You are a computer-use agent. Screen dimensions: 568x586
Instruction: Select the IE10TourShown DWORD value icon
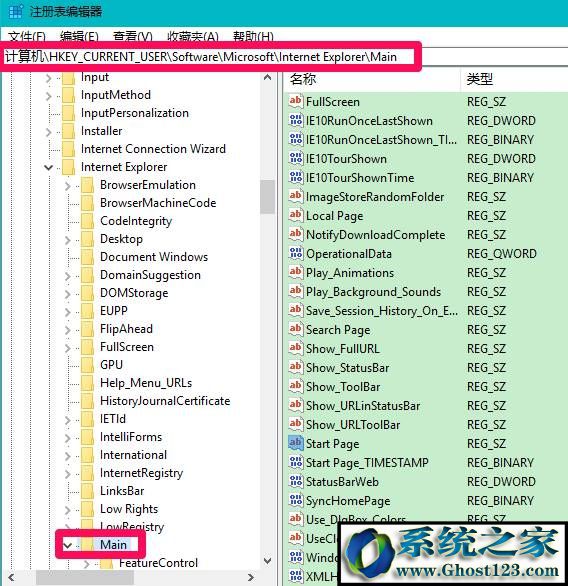coord(295,158)
